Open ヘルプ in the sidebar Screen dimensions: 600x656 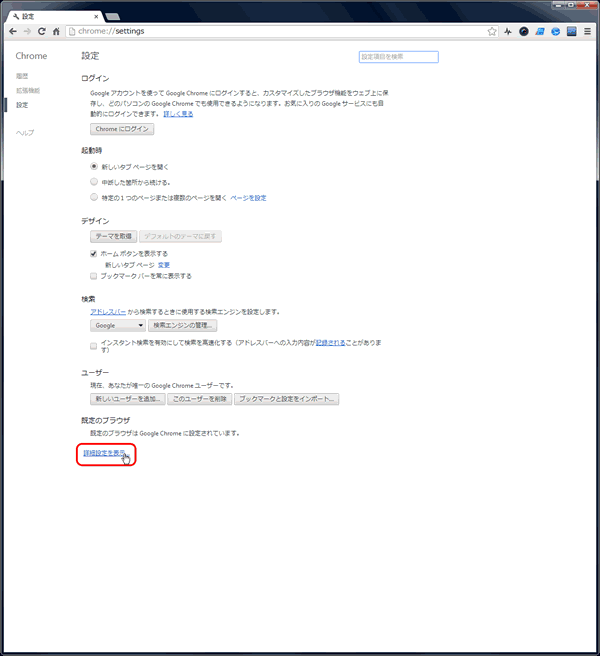click(25, 133)
